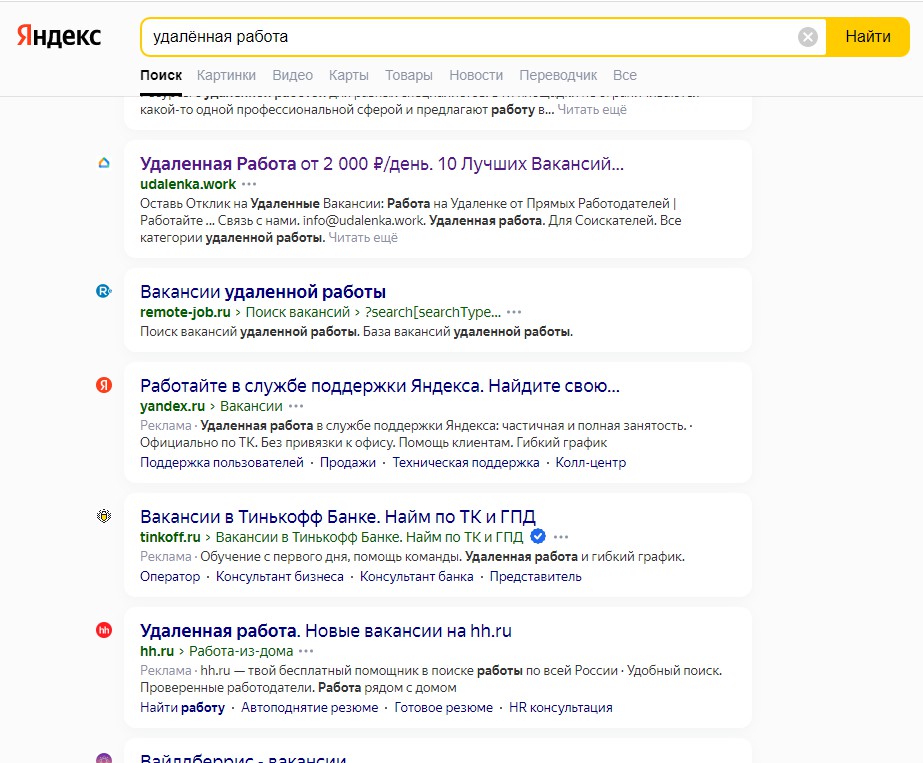The width and height of the screenshot is (923, 763).
Task: Click the Найти search button
Action: click(x=868, y=37)
